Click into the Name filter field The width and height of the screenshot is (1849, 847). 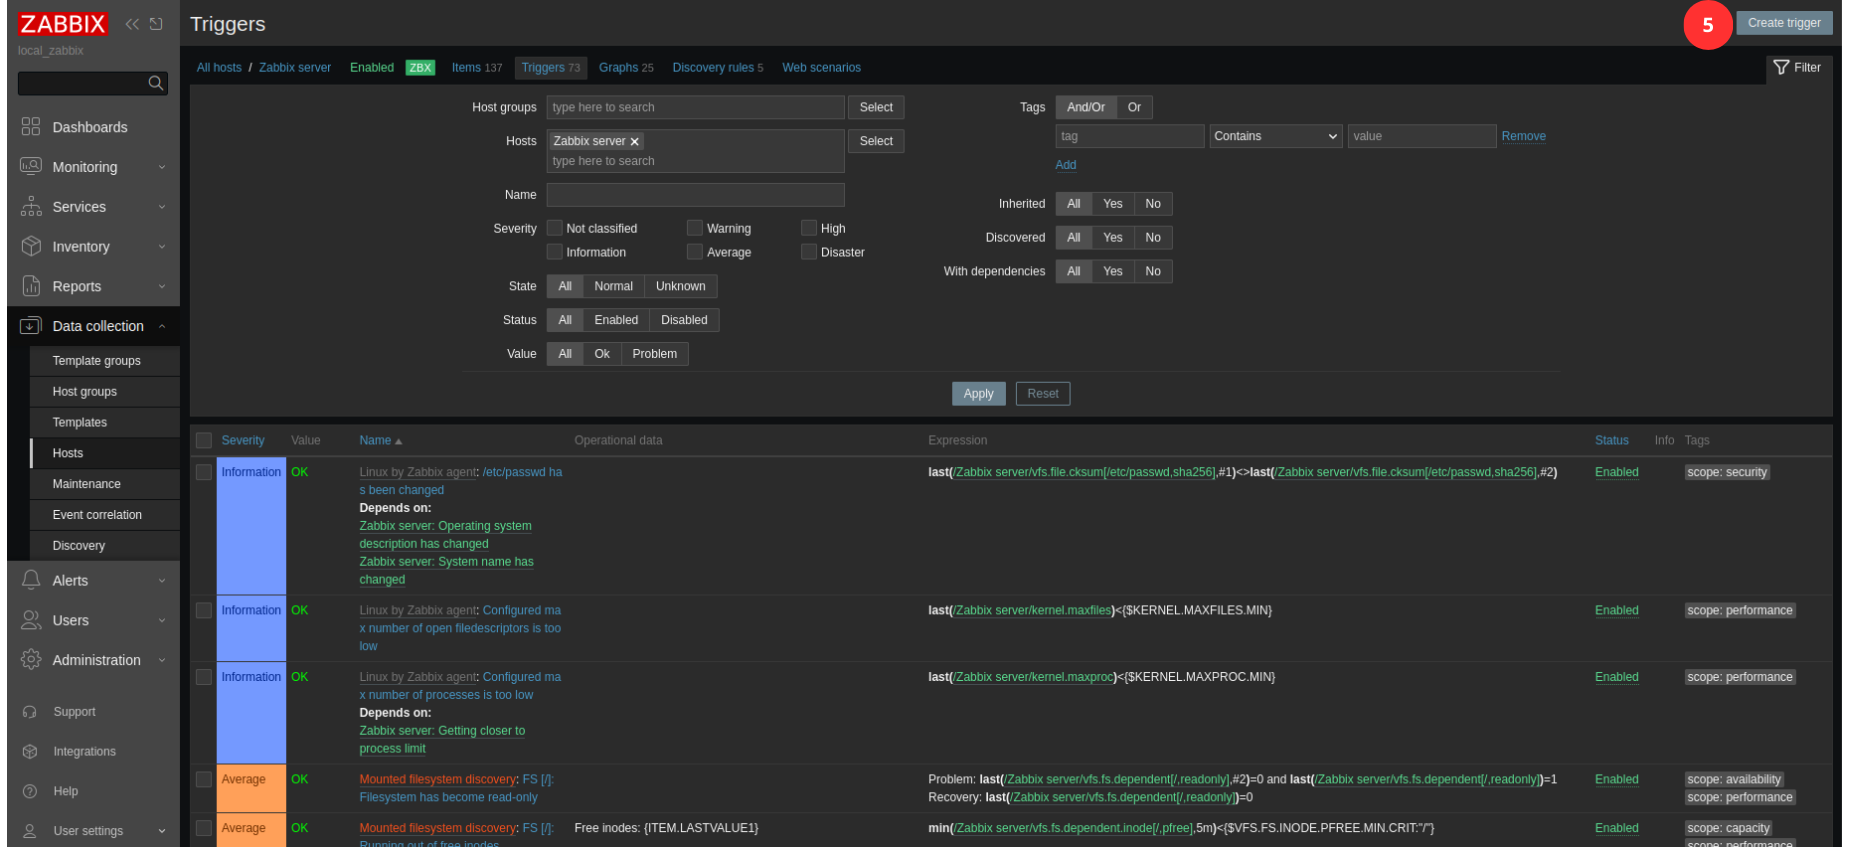tap(695, 195)
